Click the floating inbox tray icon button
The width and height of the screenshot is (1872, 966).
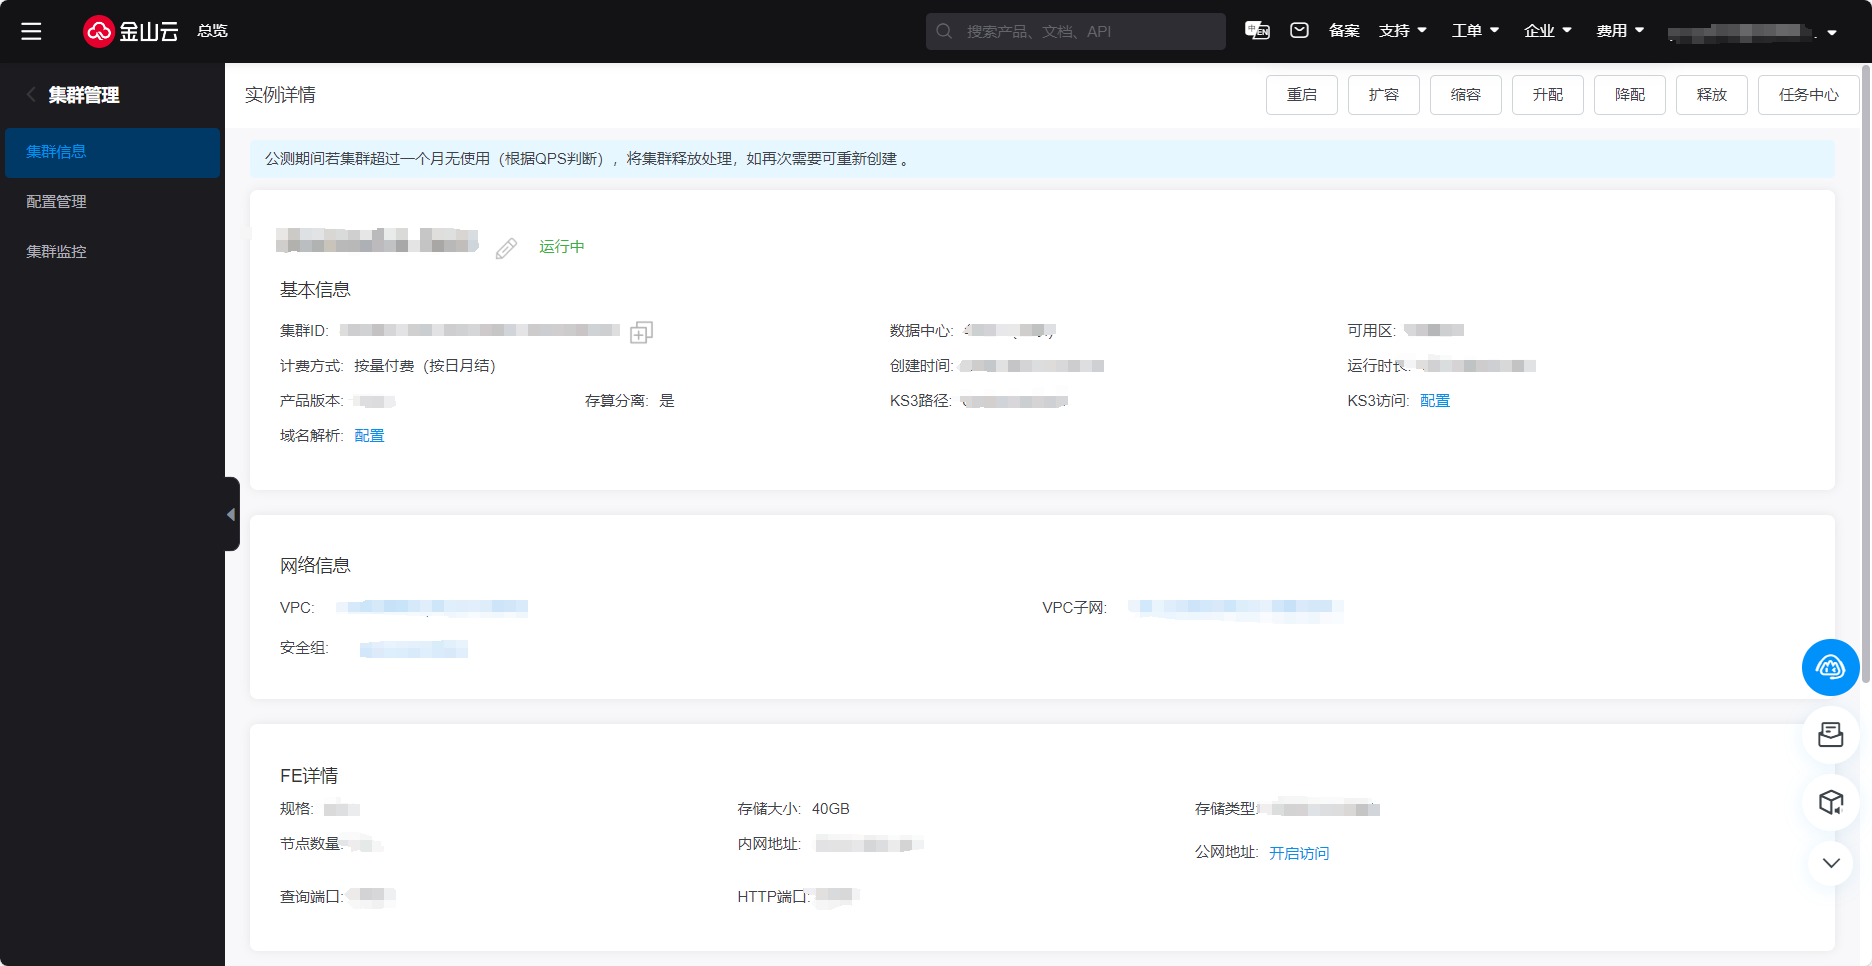1830,735
